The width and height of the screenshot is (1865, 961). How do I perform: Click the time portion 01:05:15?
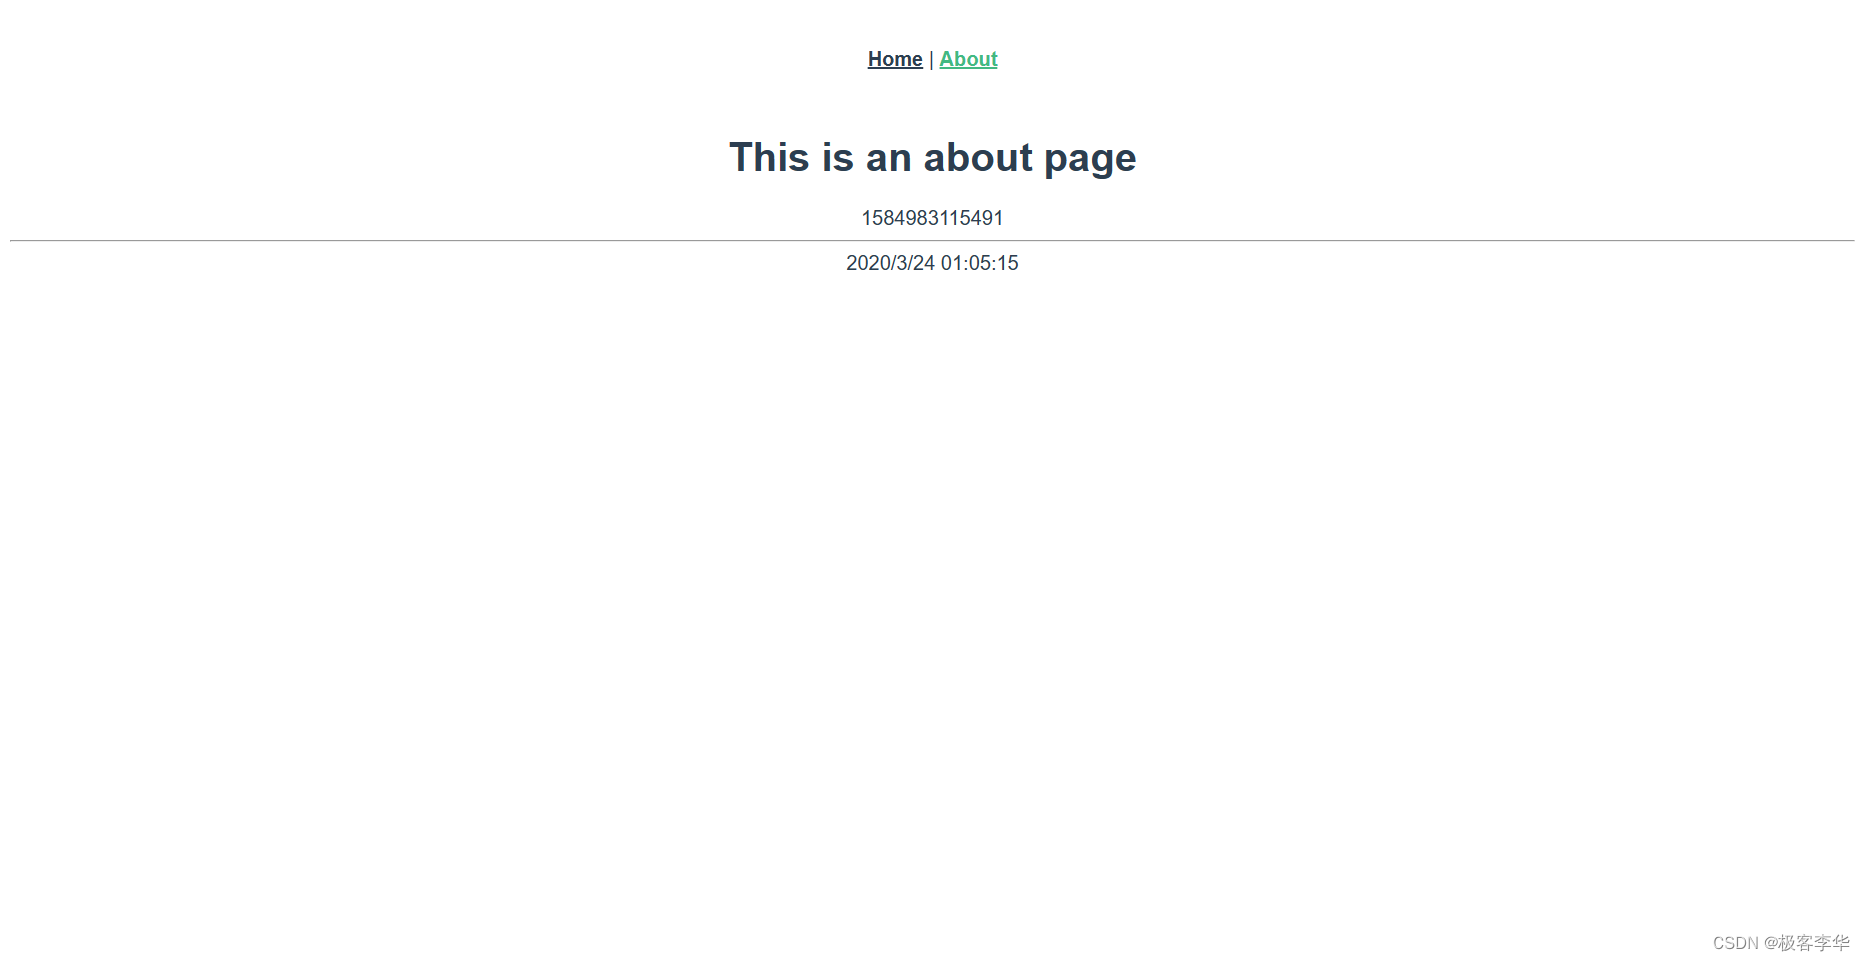click(979, 263)
